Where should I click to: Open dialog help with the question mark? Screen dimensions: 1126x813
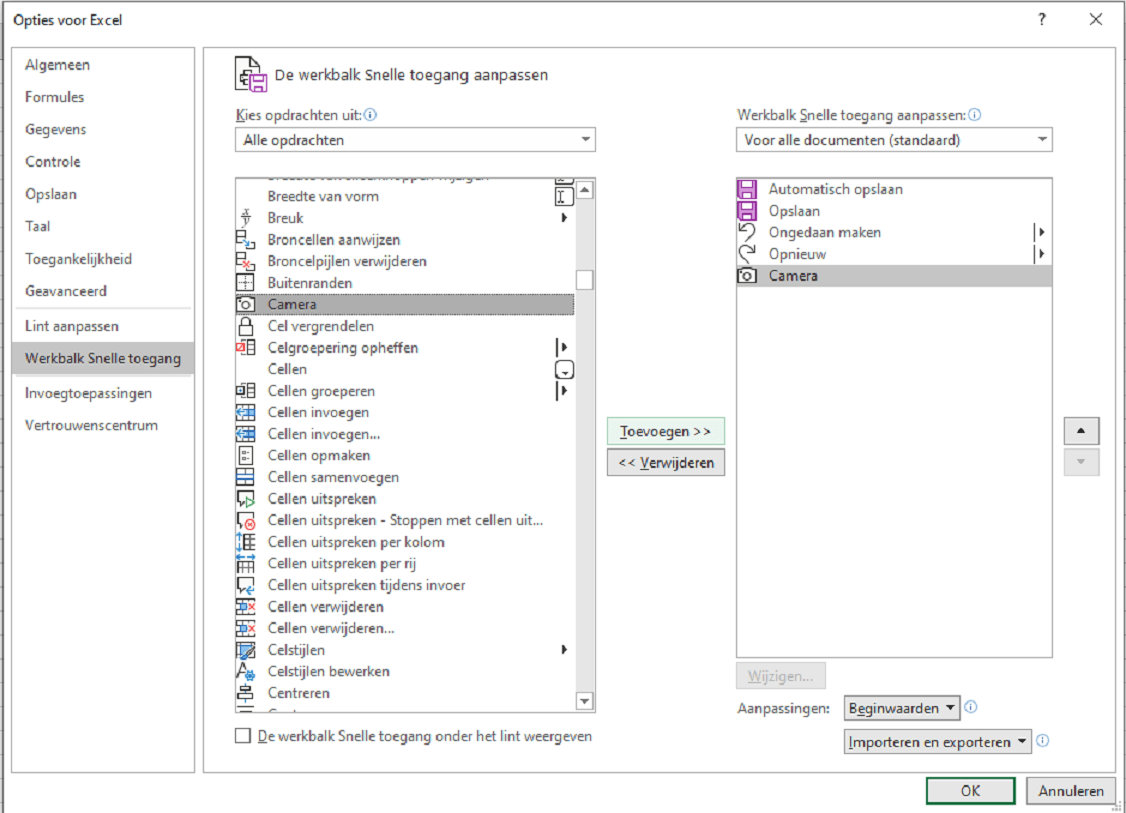point(1041,19)
